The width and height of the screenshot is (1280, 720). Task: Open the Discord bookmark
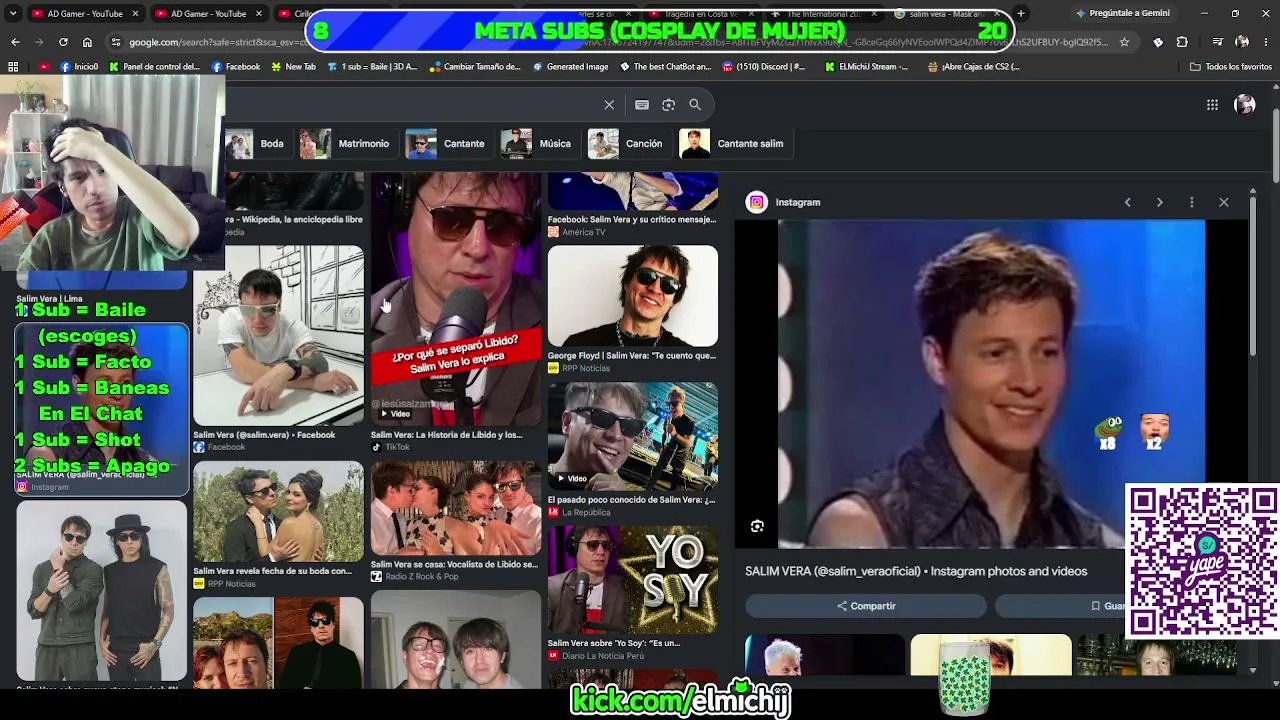[763, 67]
